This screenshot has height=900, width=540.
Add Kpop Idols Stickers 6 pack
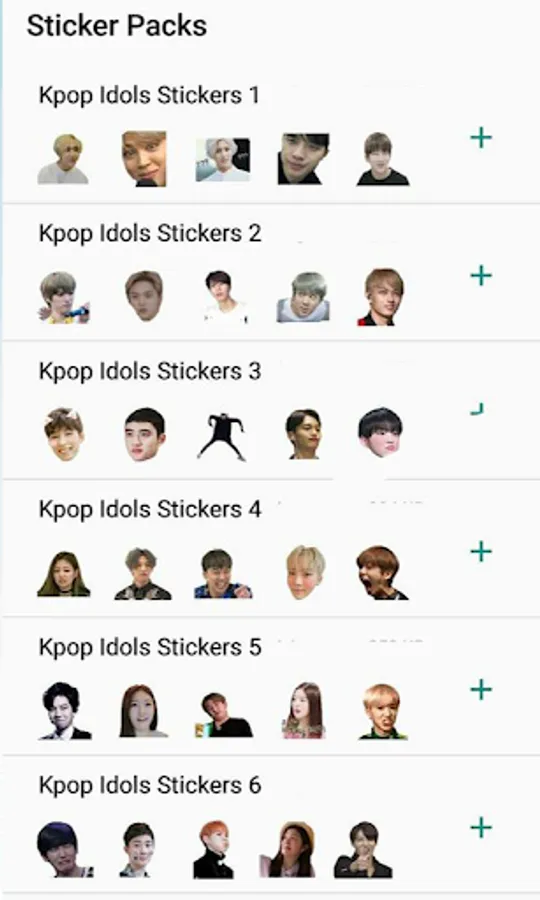point(481,828)
